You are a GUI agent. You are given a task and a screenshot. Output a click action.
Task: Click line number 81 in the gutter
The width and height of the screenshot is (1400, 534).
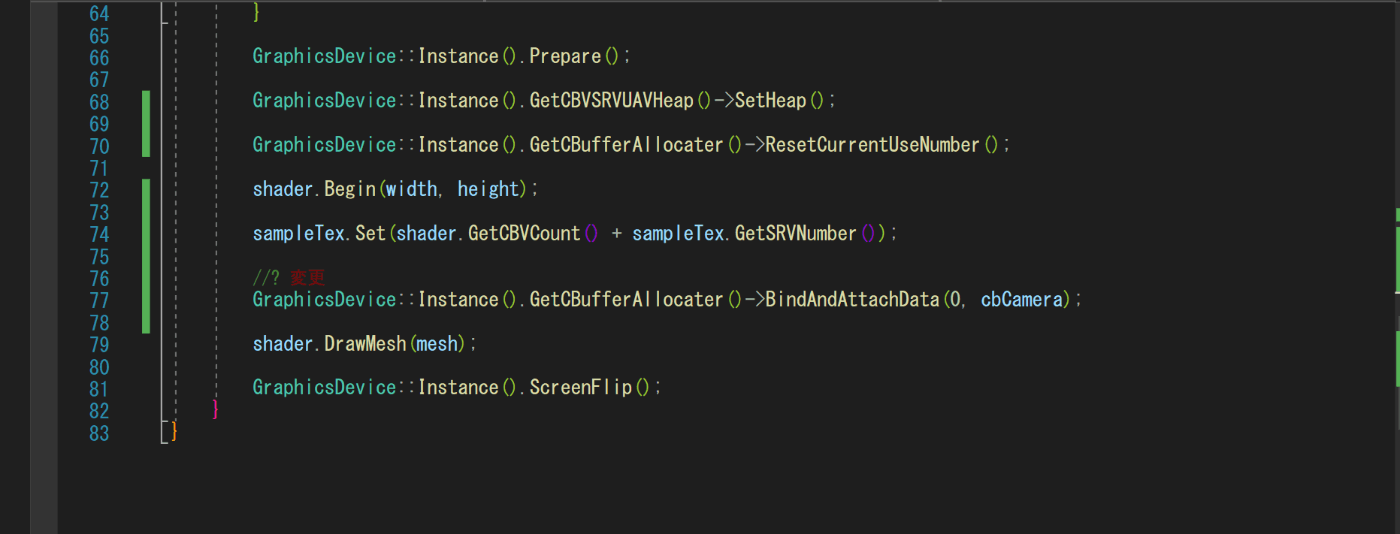pyautogui.click(x=99, y=387)
